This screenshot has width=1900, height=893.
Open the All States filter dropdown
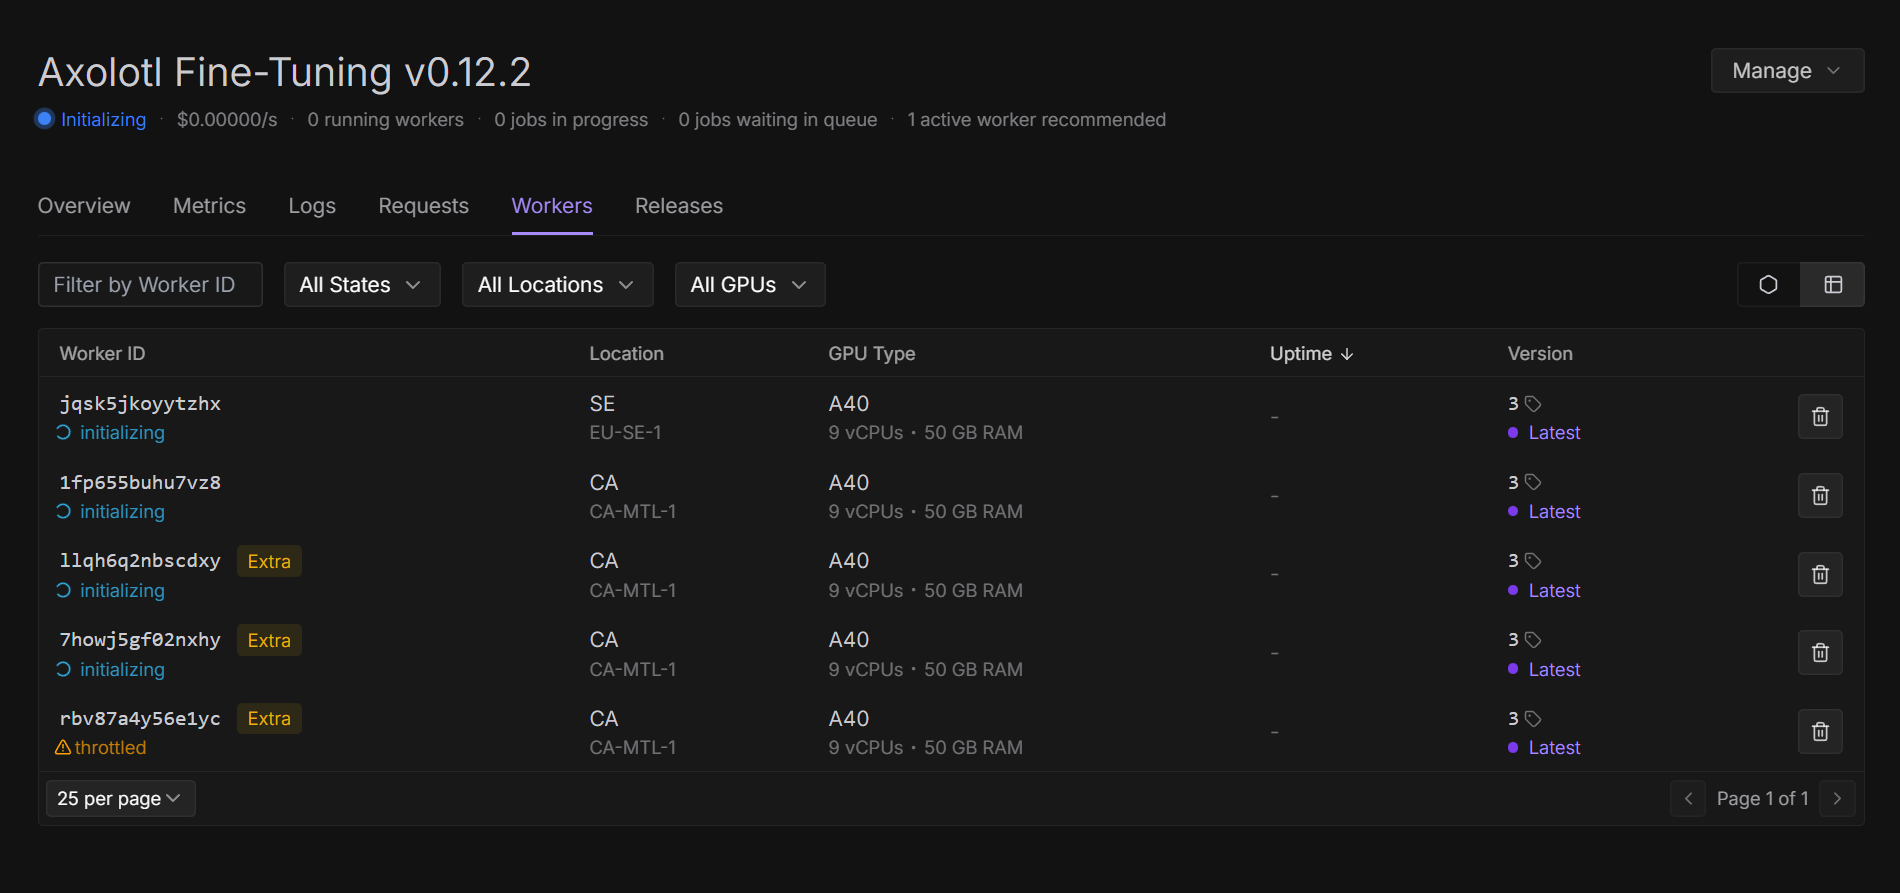tap(361, 285)
